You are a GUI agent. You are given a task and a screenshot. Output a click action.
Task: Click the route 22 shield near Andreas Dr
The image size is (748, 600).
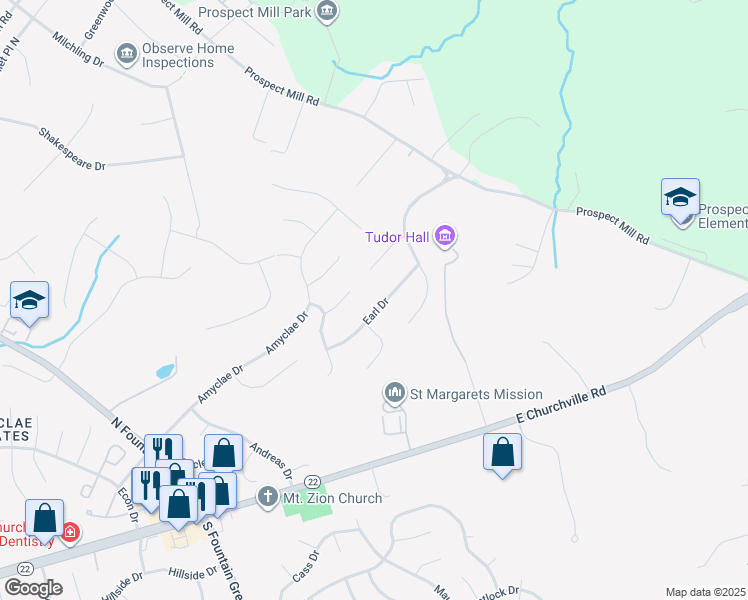point(312,482)
